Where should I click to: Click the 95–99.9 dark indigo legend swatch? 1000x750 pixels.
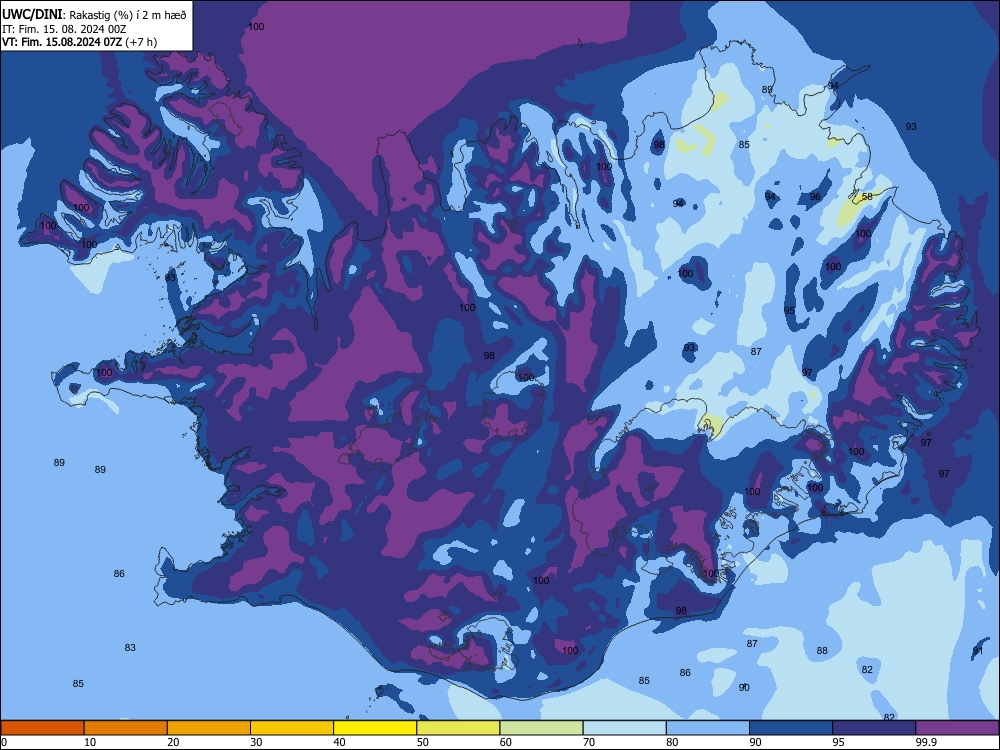[874, 728]
